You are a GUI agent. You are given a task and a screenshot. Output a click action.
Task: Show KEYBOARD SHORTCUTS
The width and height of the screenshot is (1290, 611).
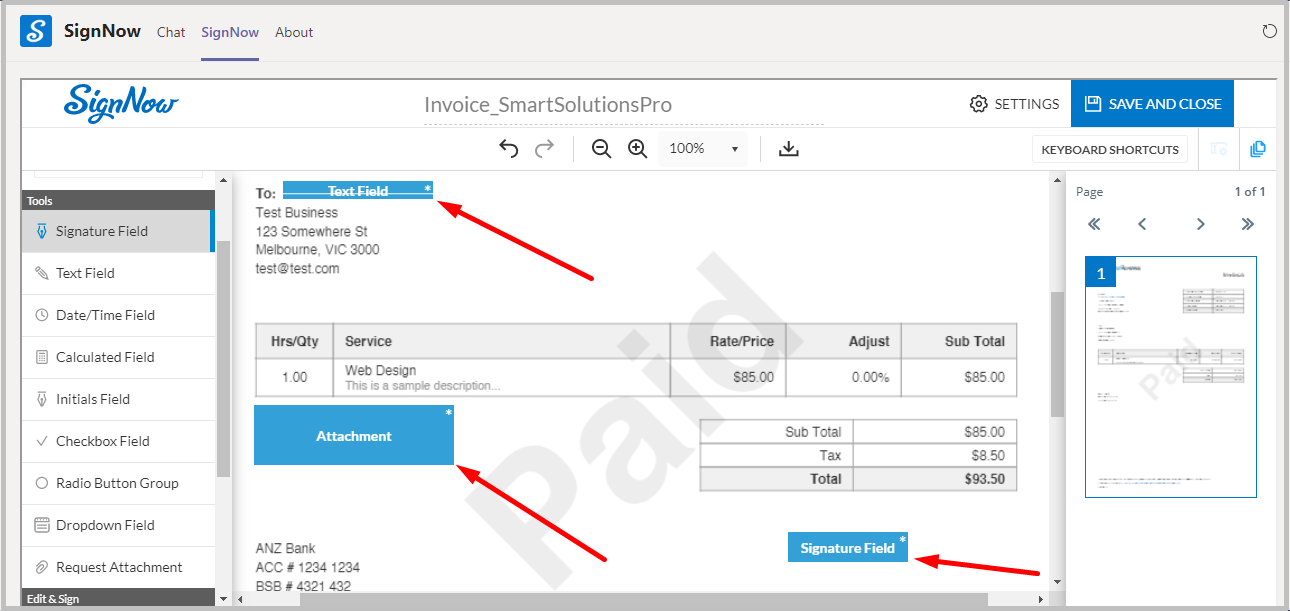1110,149
